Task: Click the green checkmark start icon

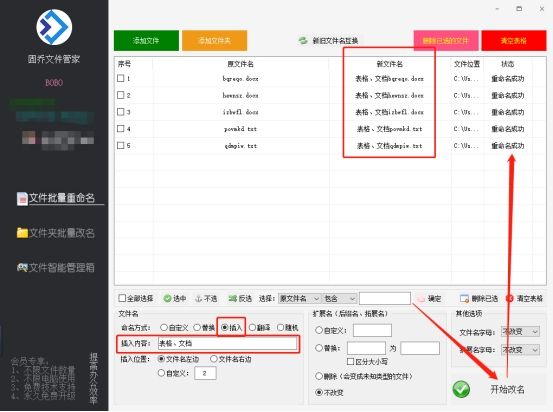Action: [461, 389]
